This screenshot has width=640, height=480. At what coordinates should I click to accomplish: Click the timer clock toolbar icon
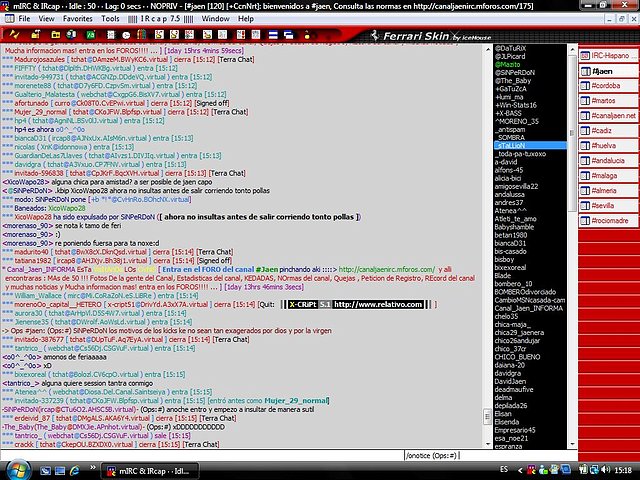[x=126, y=36]
